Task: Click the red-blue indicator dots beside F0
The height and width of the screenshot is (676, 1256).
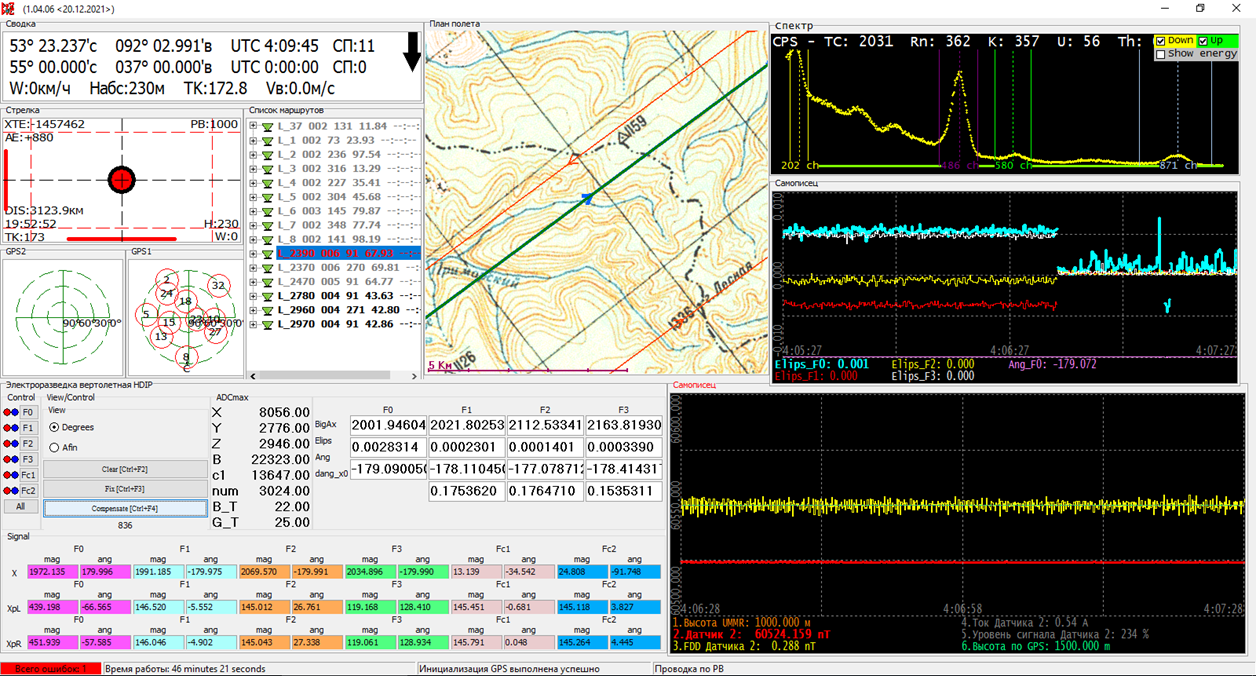Action: pos(11,412)
